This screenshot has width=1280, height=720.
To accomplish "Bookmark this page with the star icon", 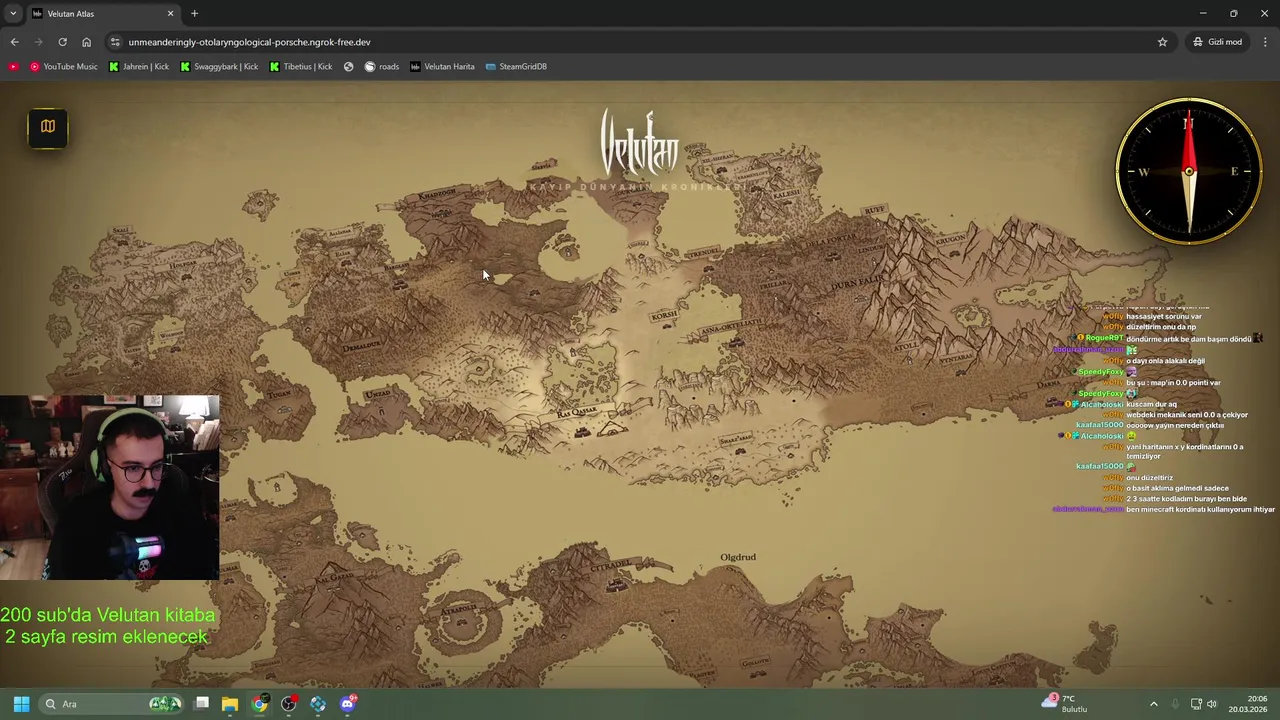I will click(x=1162, y=42).
